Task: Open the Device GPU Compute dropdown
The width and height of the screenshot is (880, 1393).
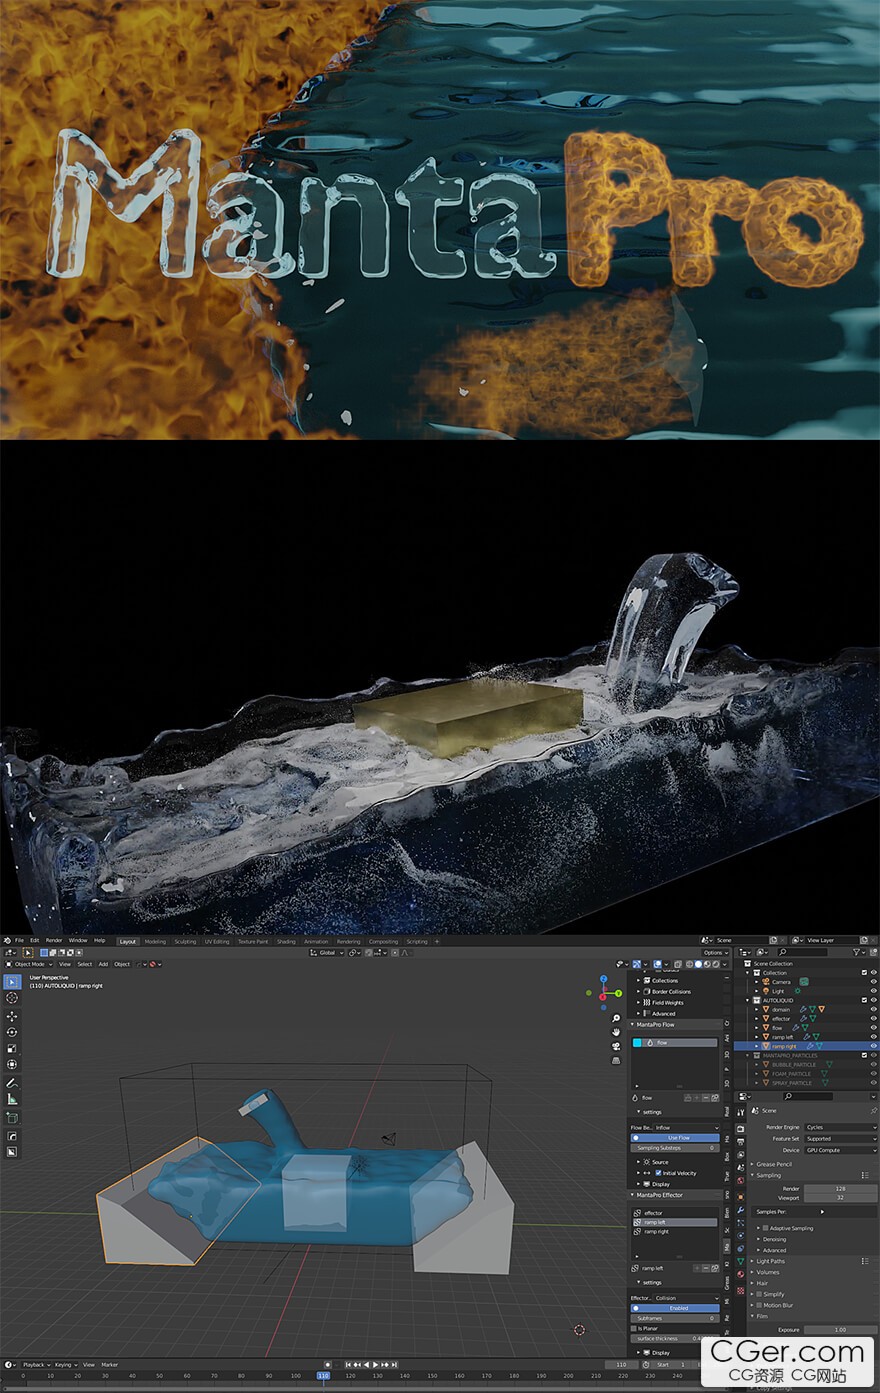Action: [x=841, y=1150]
